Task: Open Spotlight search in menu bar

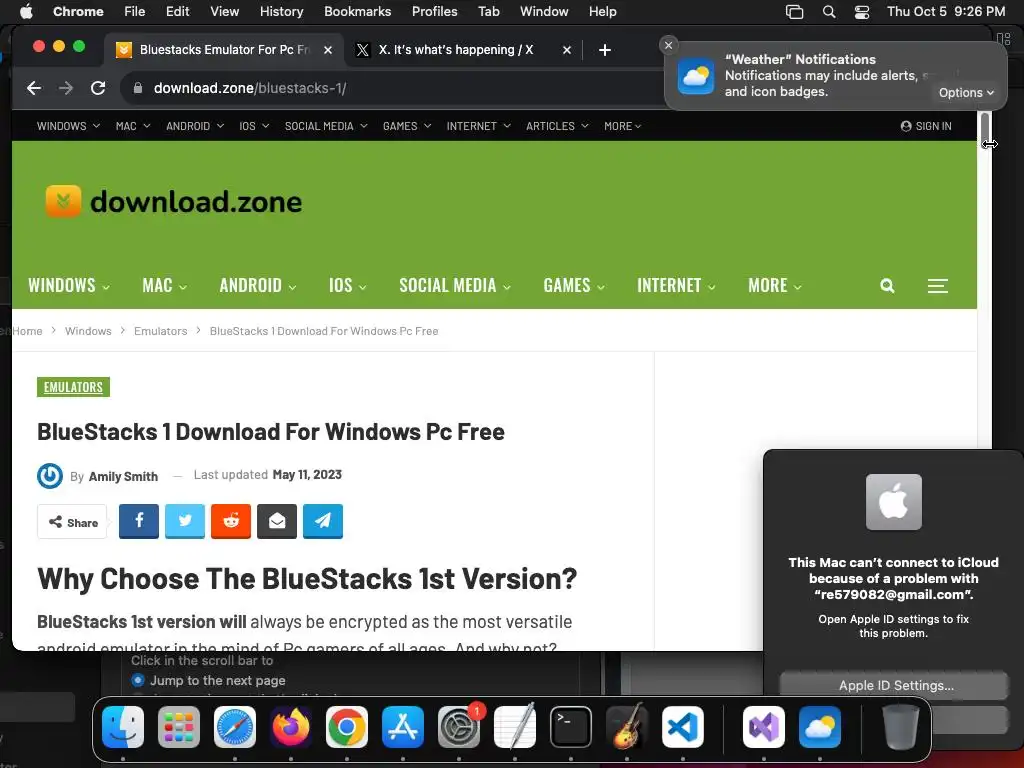Action: [829, 12]
